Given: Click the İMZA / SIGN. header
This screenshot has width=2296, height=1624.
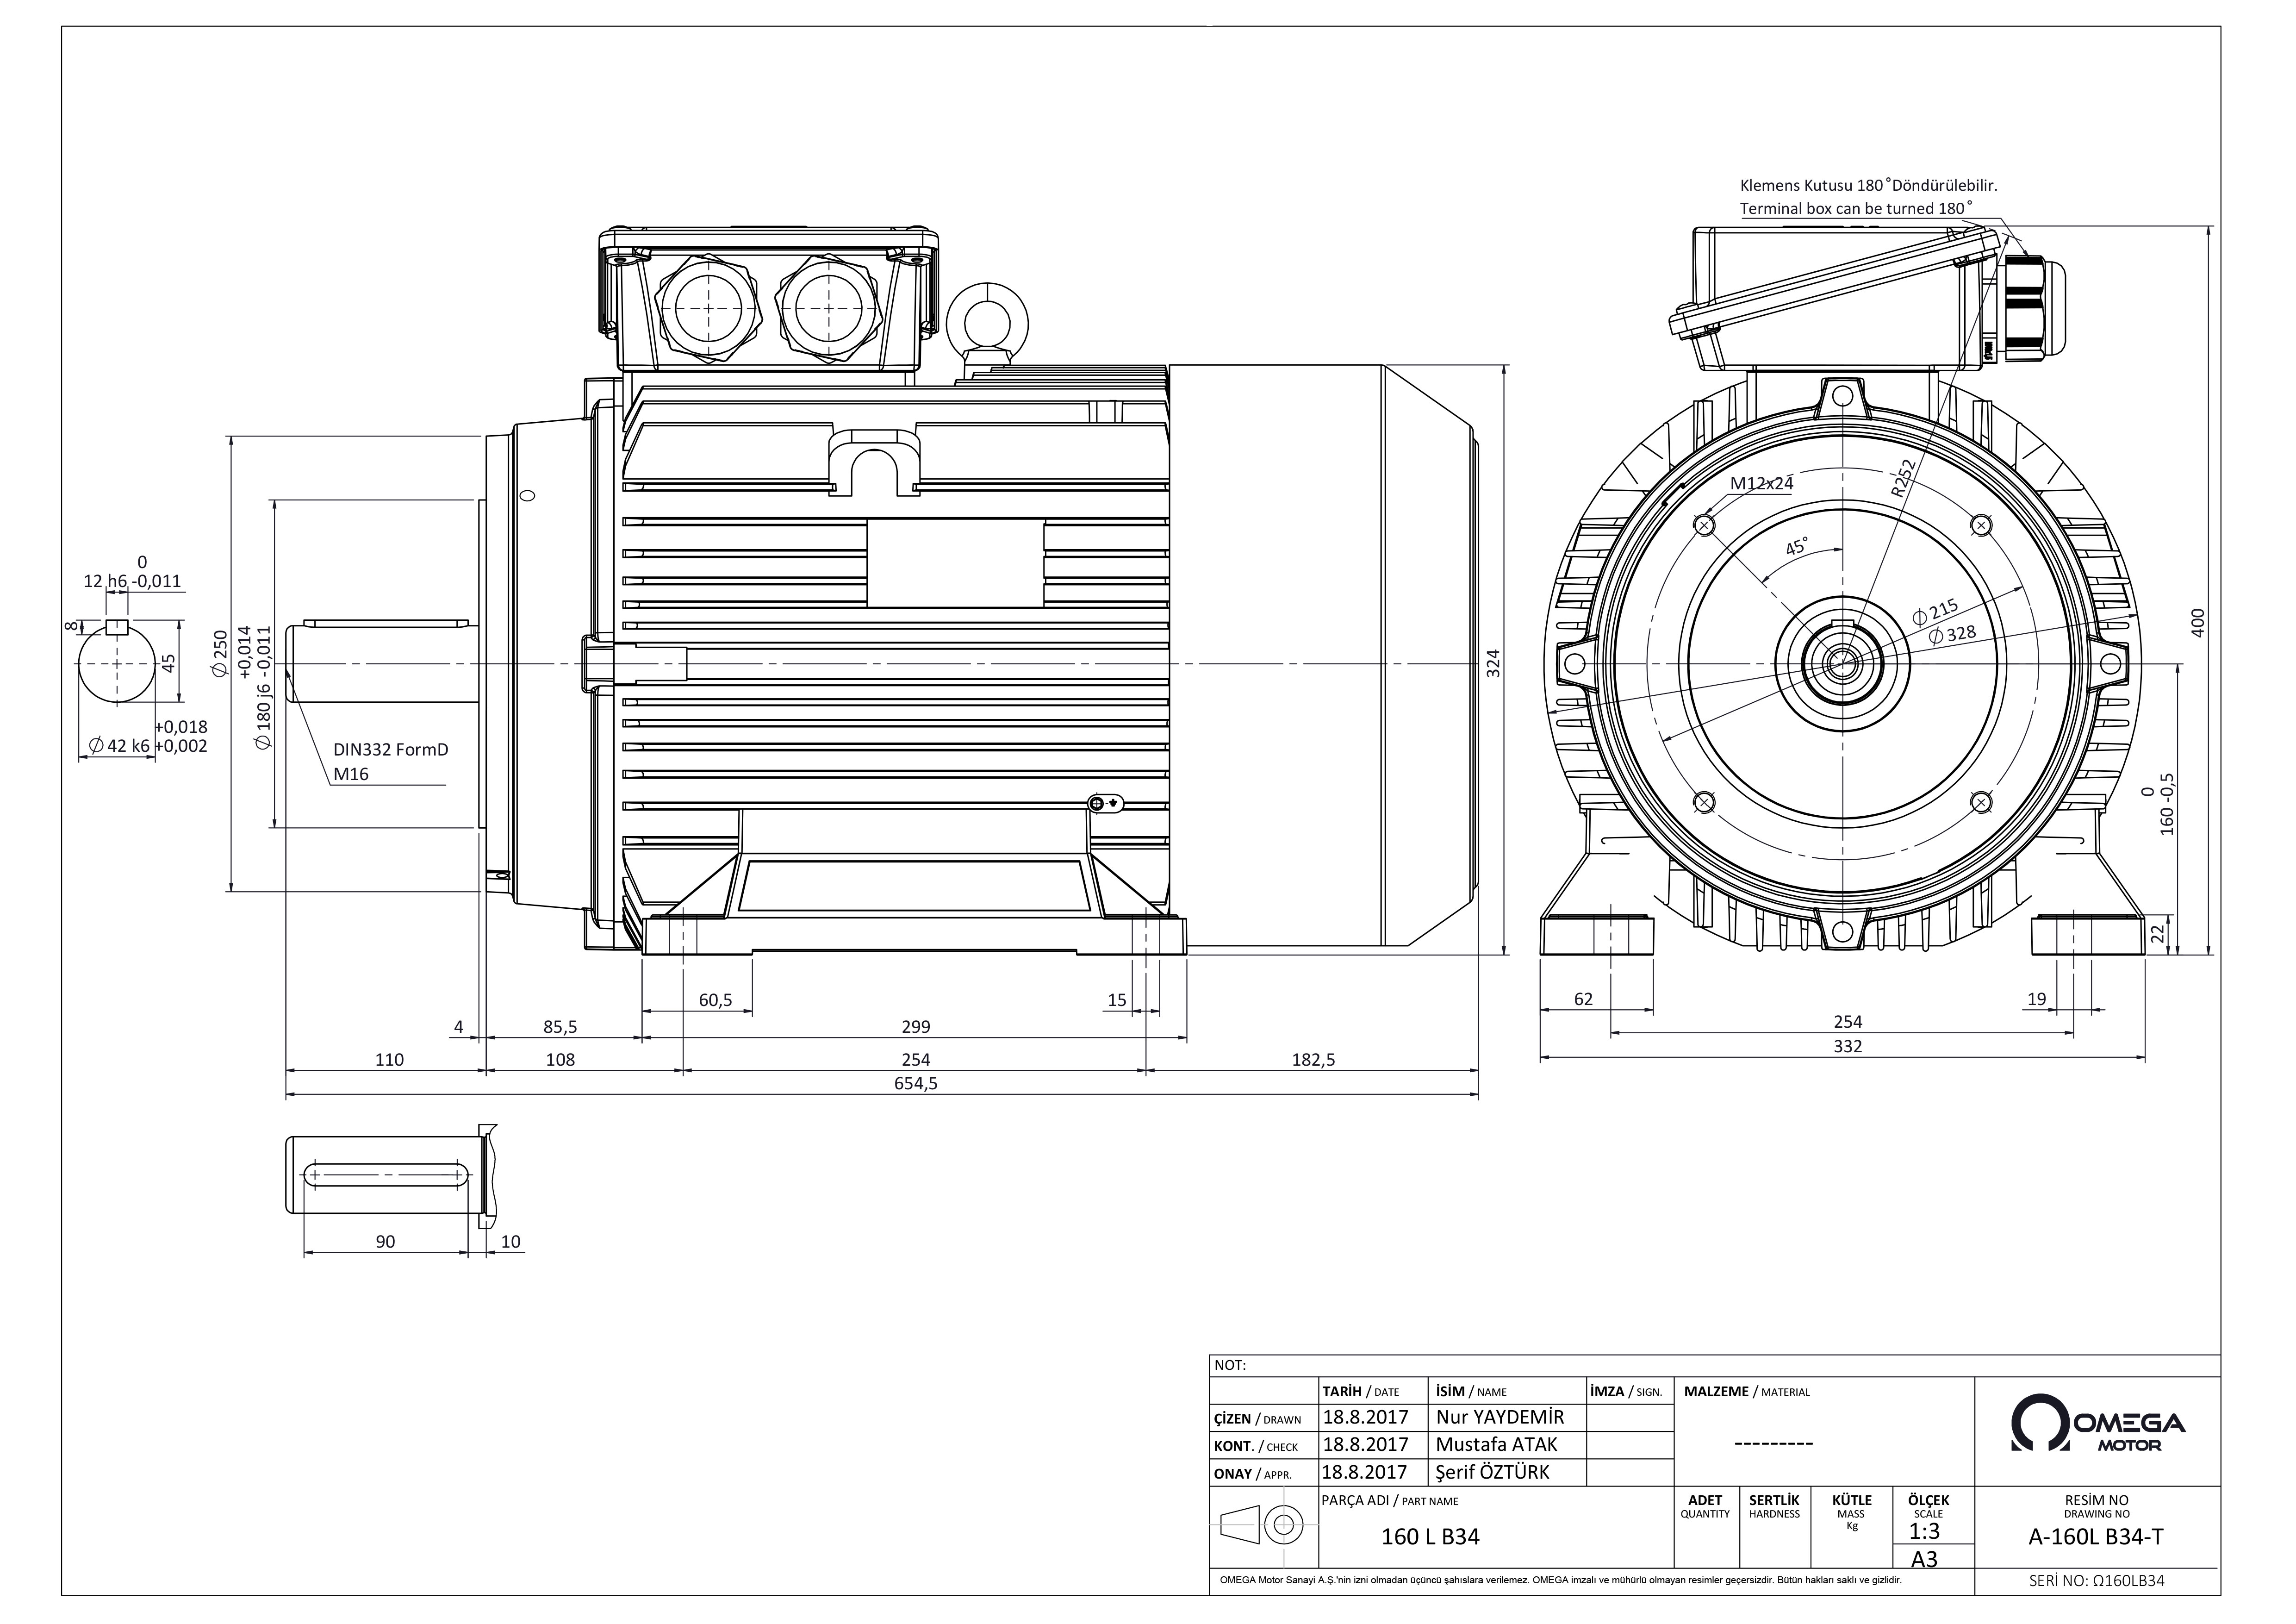Looking at the screenshot, I should coord(1626,1391).
